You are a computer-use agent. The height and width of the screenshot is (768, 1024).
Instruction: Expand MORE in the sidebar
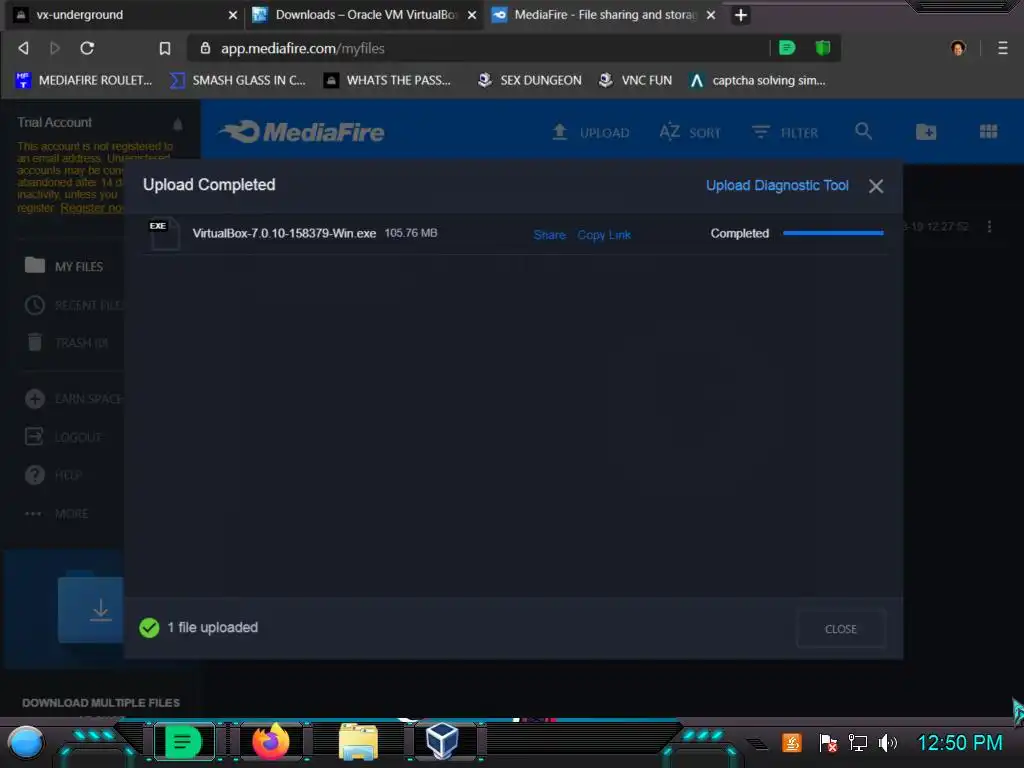coord(57,514)
